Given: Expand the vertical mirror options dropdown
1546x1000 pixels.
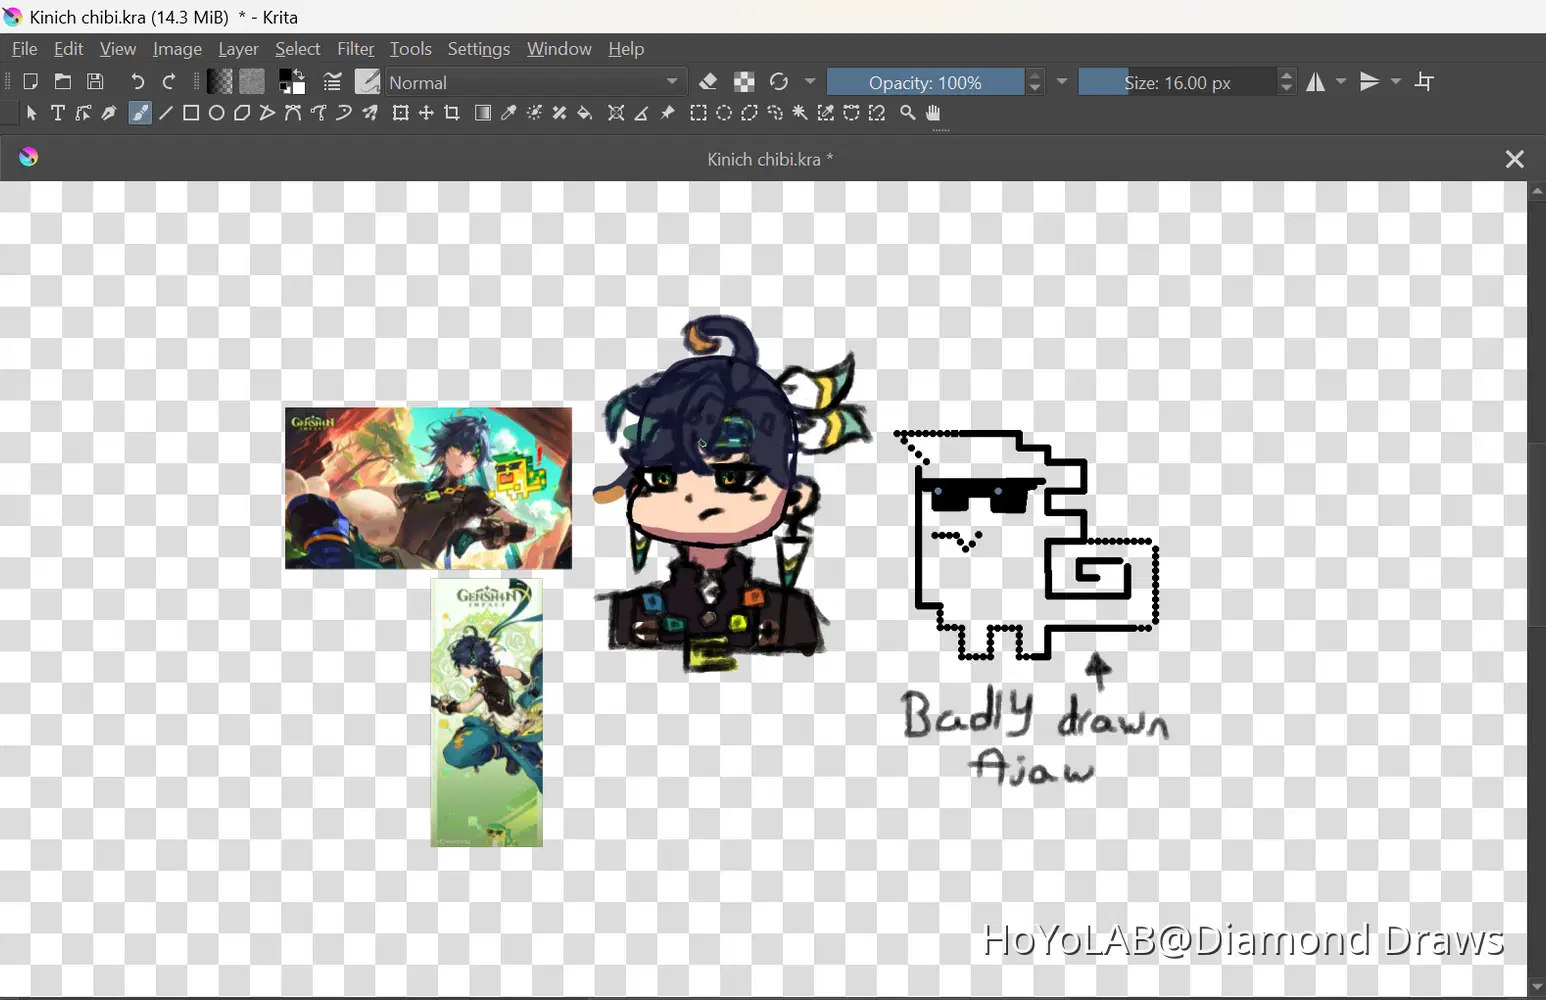Looking at the screenshot, I should [x=1396, y=81].
